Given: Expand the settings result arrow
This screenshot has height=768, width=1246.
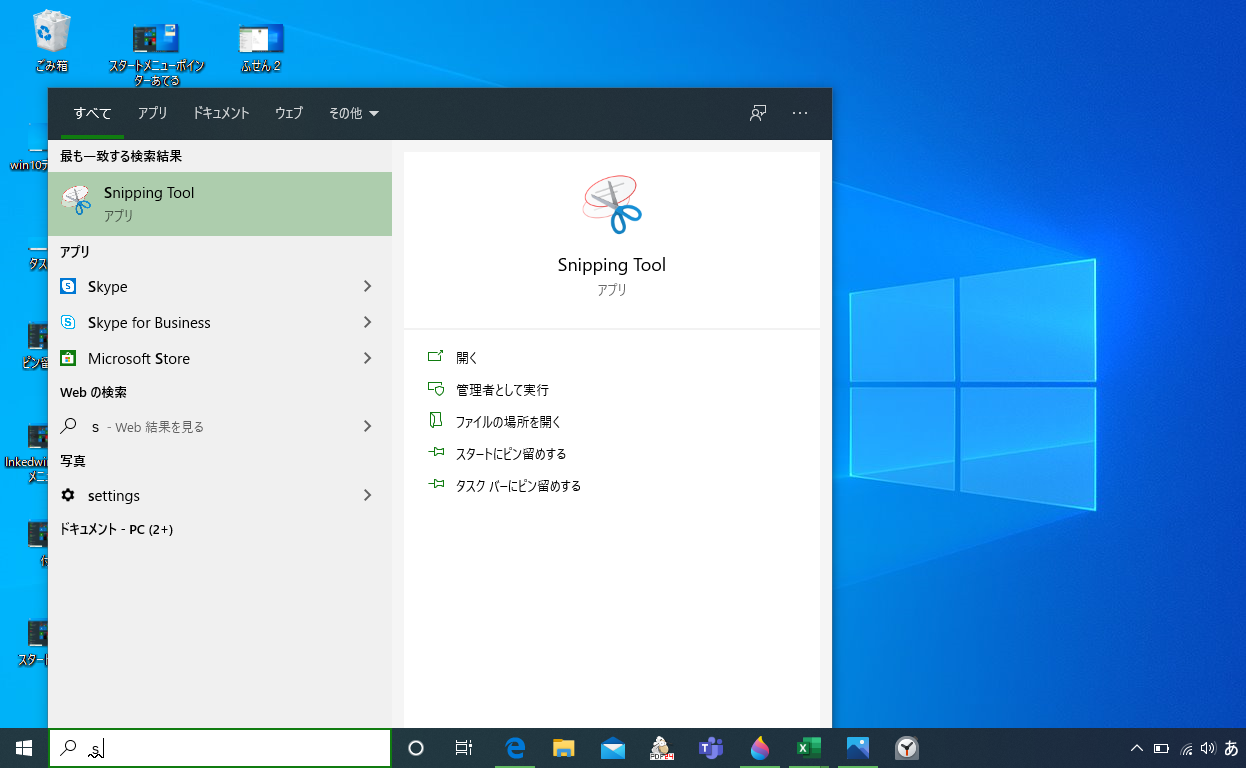Looking at the screenshot, I should pos(367,495).
